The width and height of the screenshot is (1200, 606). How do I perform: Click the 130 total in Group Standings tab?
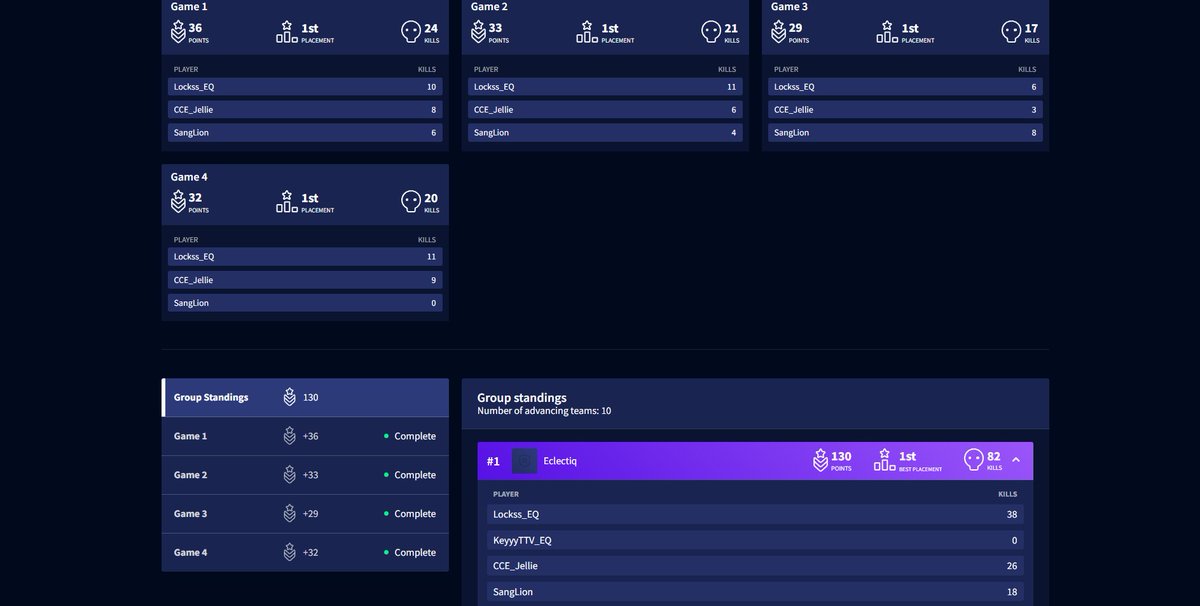pyautogui.click(x=311, y=397)
